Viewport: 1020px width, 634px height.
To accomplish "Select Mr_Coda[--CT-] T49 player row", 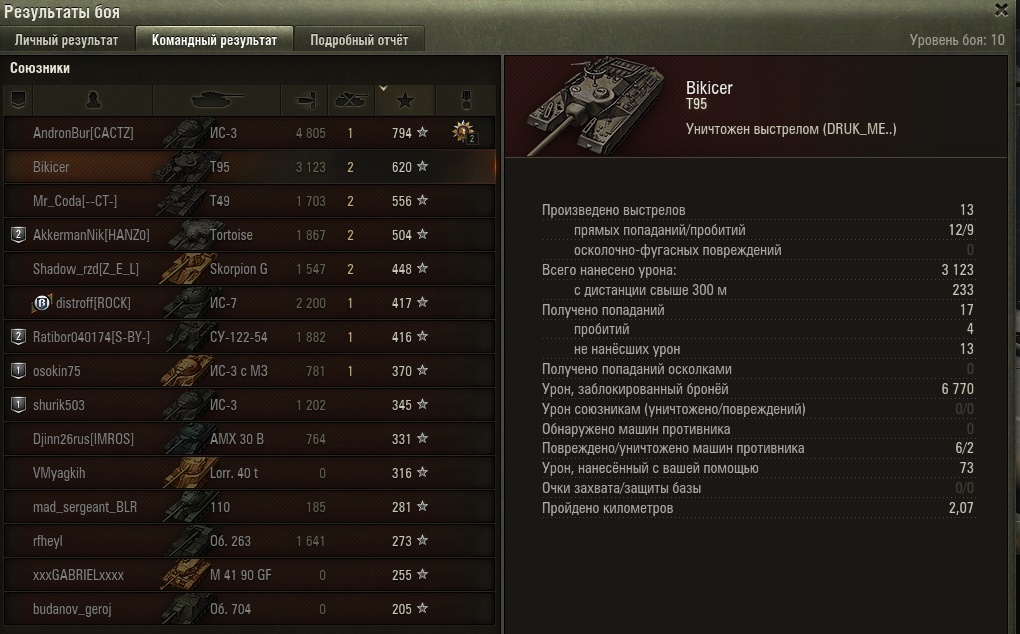I will click(x=250, y=201).
